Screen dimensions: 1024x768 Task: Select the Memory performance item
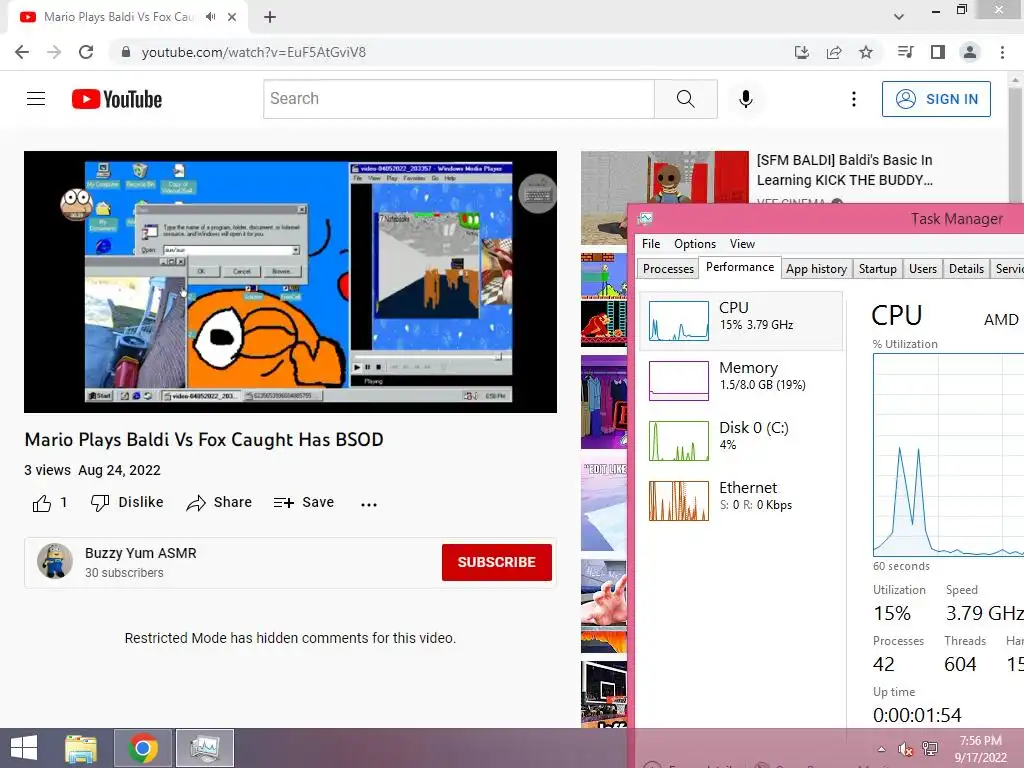coord(741,381)
